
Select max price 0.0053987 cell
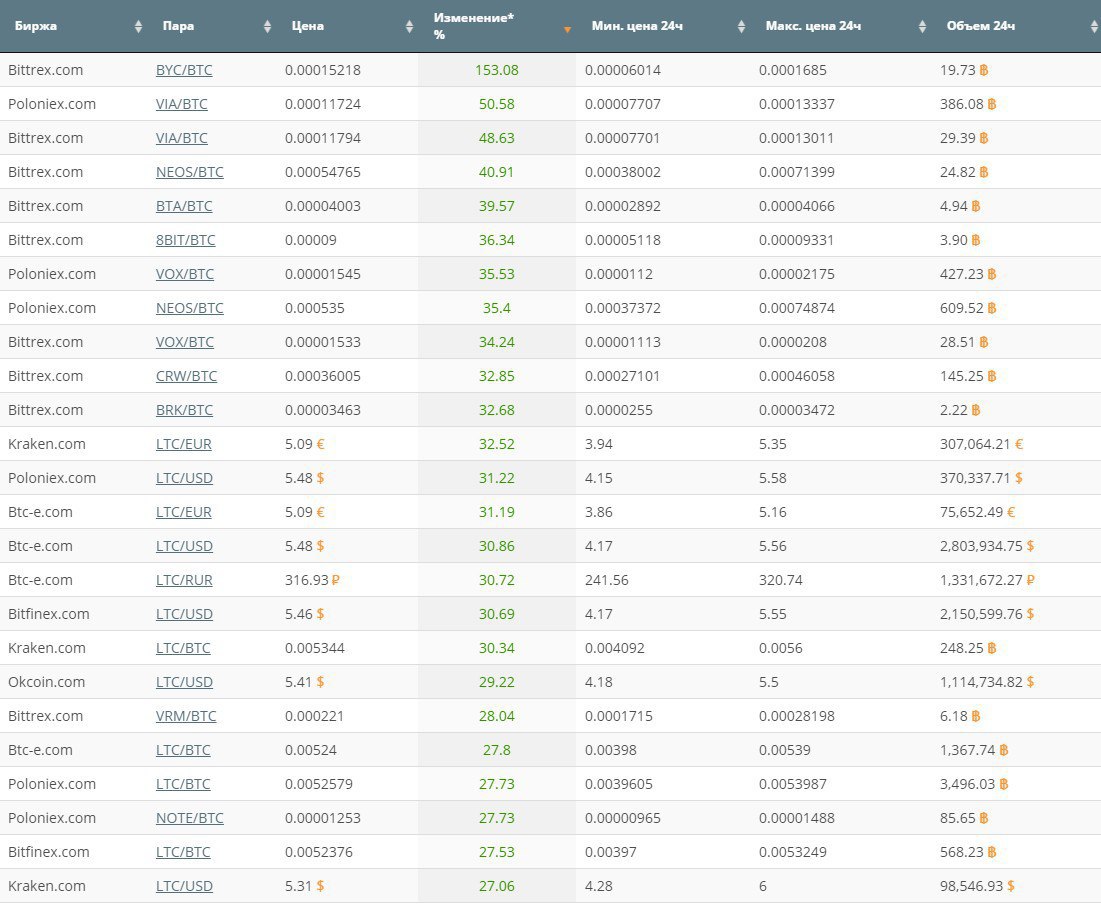point(793,784)
